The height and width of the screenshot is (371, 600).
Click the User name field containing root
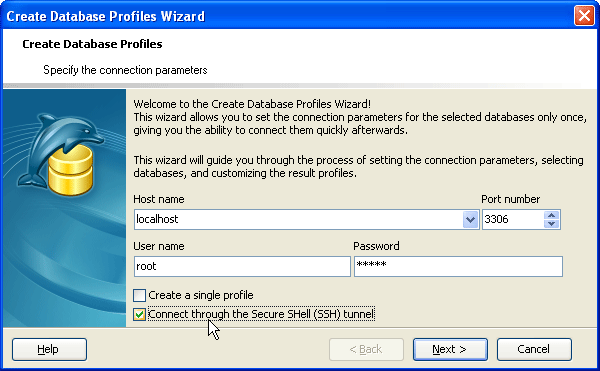point(242,266)
